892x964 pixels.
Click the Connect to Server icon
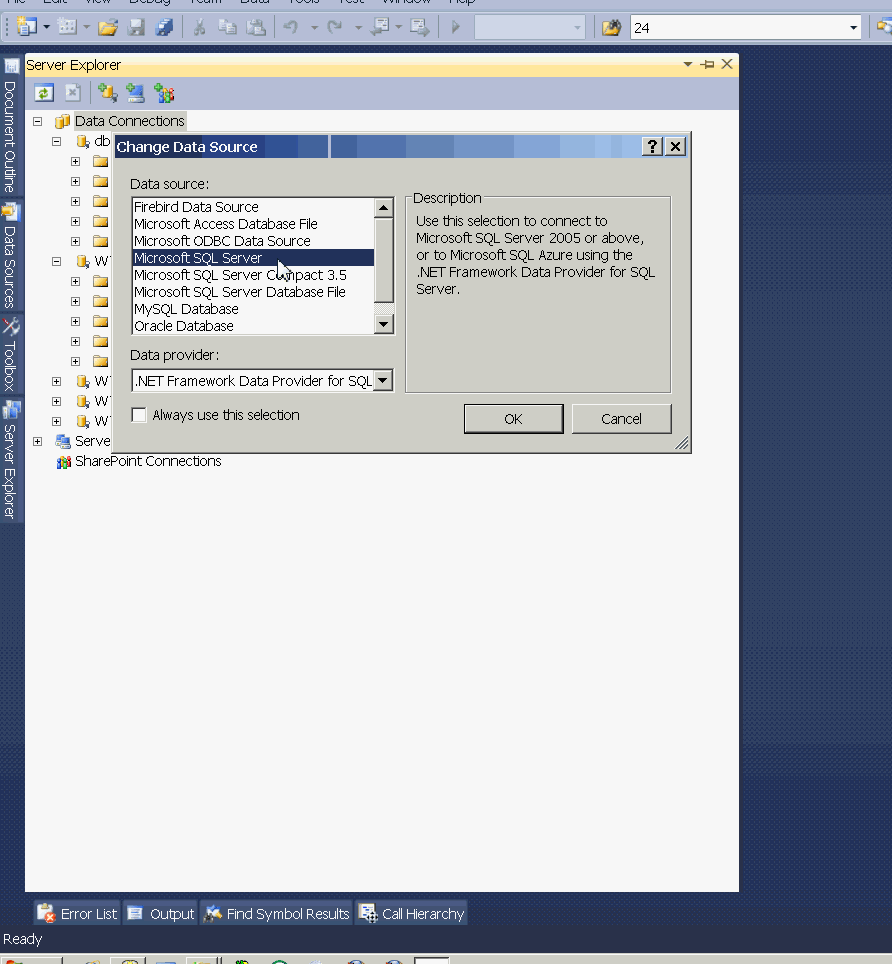[x=135, y=93]
